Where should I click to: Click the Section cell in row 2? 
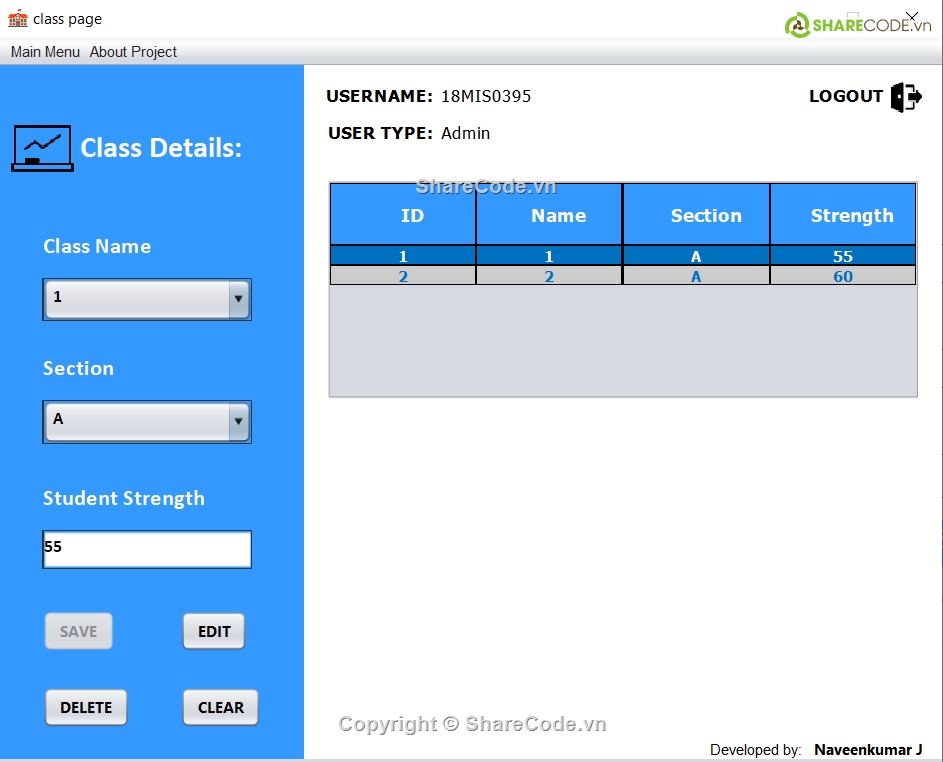click(x=696, y=276)
